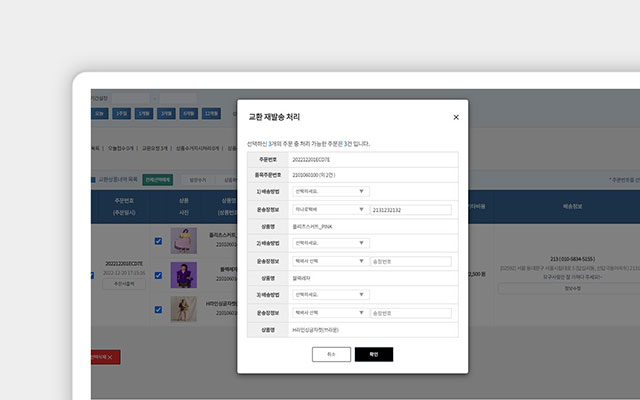Click tracking number field containing 2131232132
The height and width of the screenshot is (400, 640).
click(x=410, y=209)
